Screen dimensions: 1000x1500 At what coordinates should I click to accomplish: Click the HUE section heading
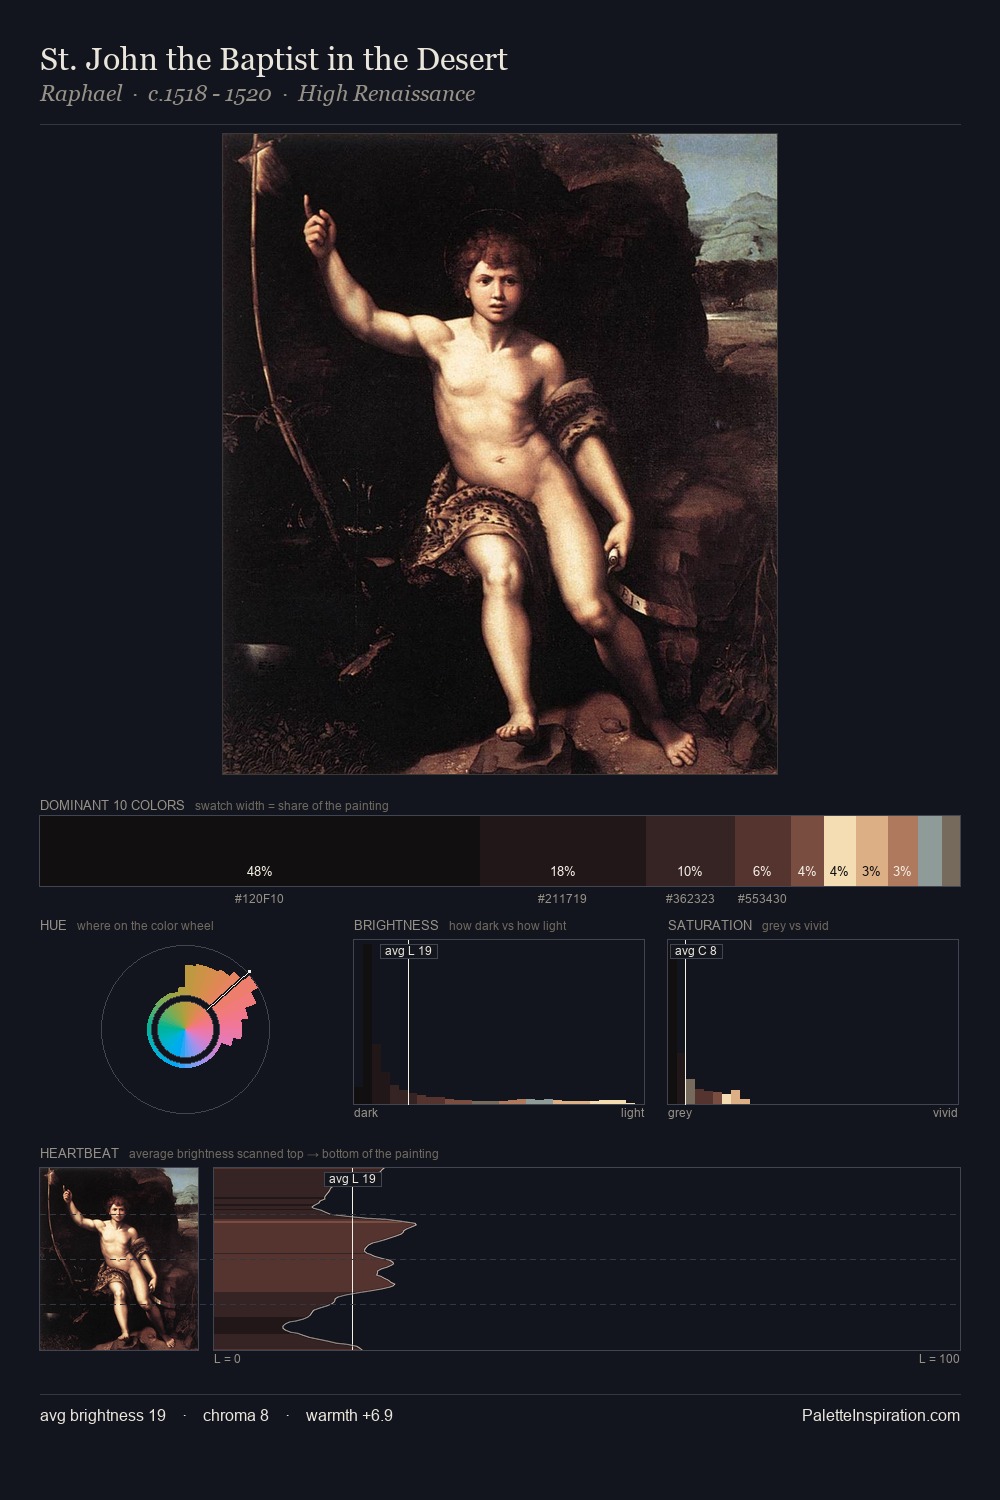(53, 926)
